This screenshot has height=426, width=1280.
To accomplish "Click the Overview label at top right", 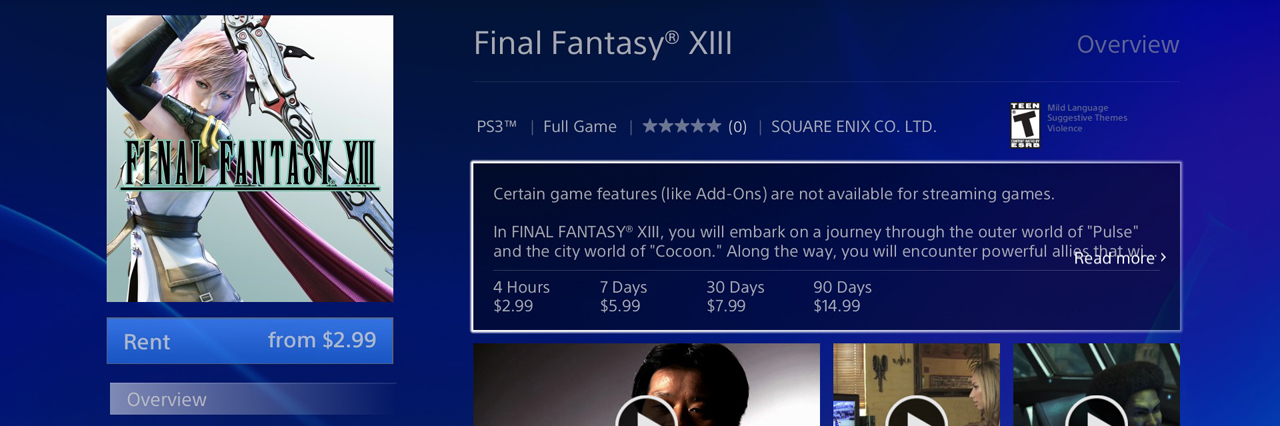I will [1127, 45].
